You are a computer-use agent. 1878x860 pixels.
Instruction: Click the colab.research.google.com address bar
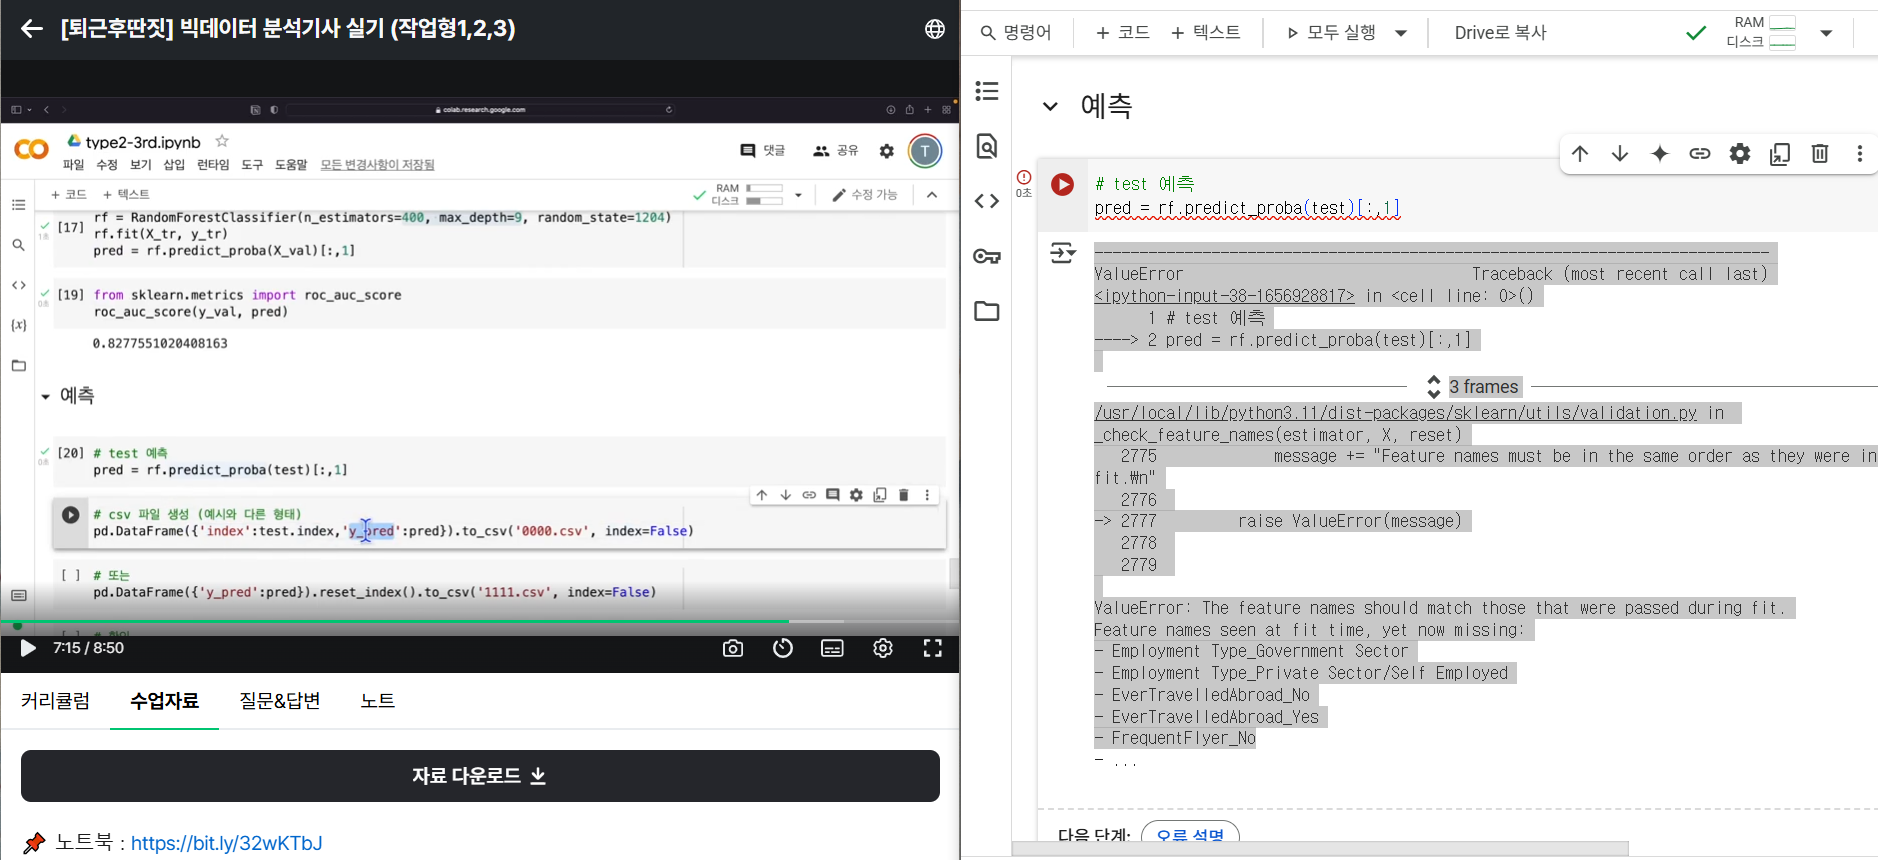(x=482, y=110)
